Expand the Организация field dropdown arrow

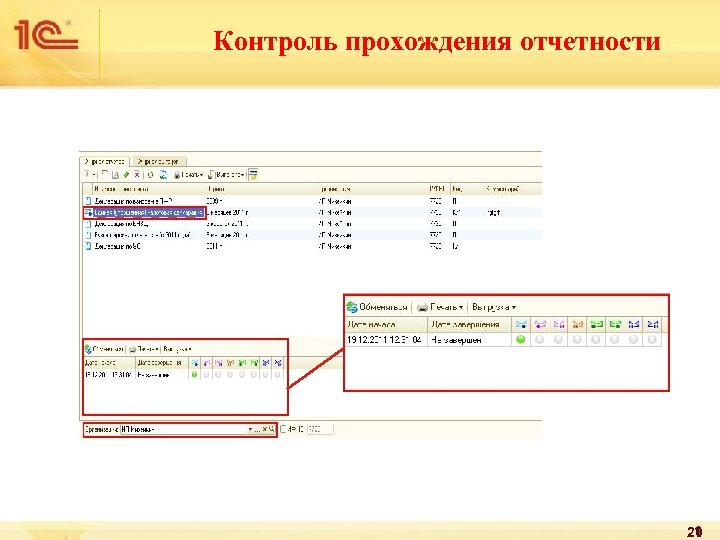[251, 430]
